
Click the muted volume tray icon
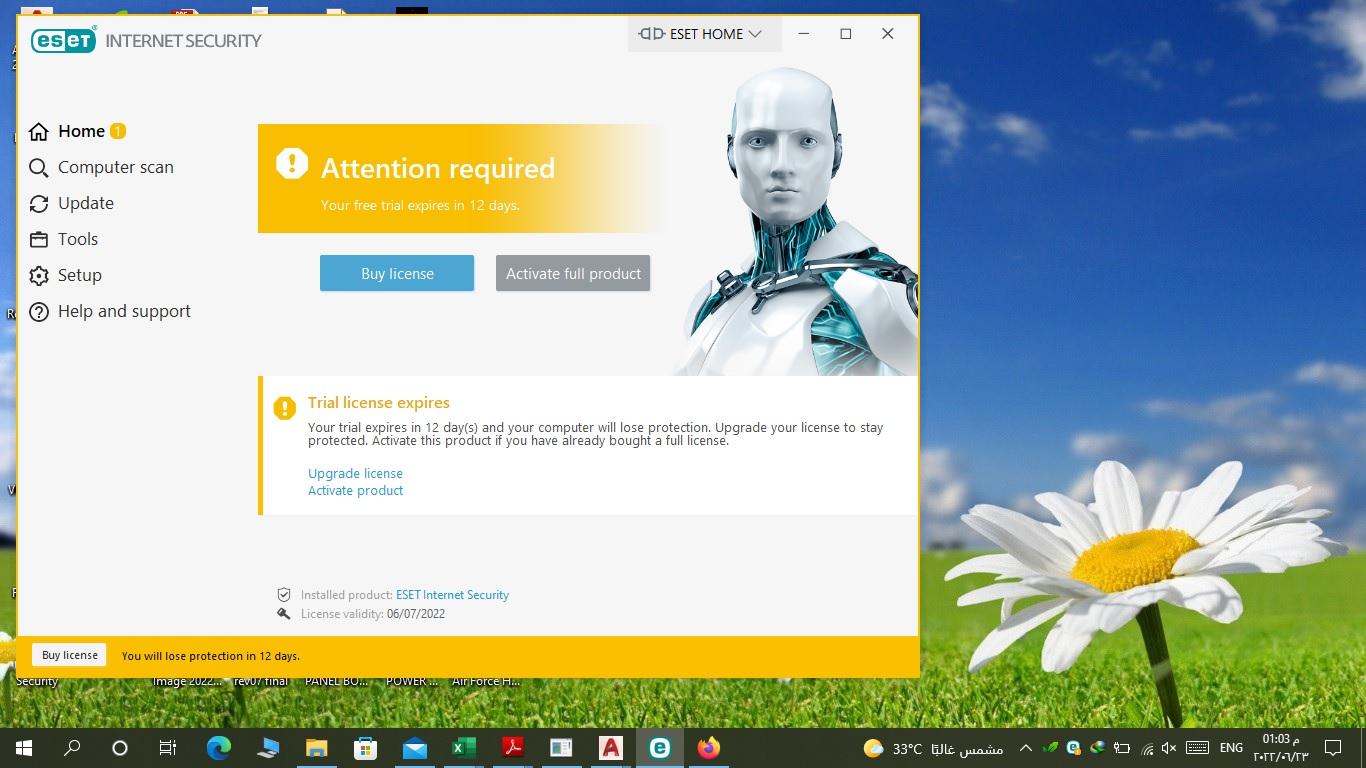click(x=1169, y=748)
